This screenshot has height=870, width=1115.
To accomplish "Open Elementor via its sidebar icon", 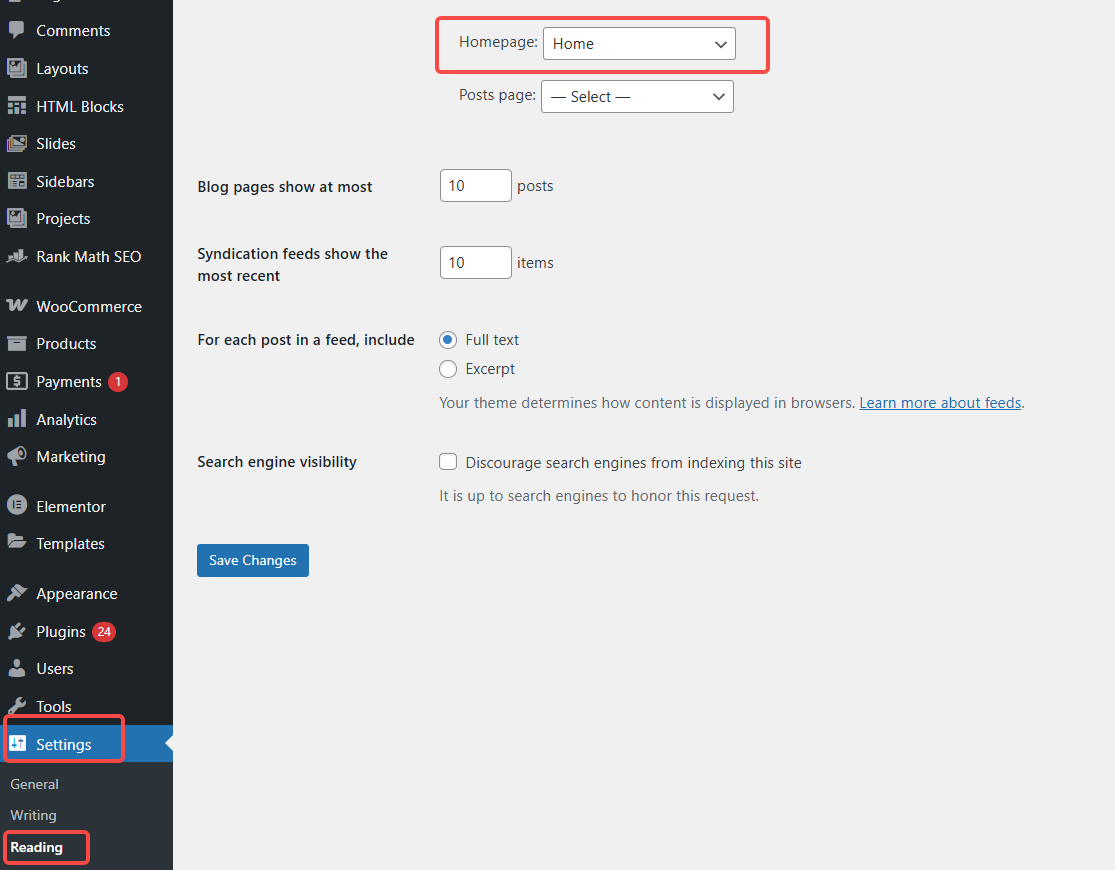I will [x=16, y=506].
